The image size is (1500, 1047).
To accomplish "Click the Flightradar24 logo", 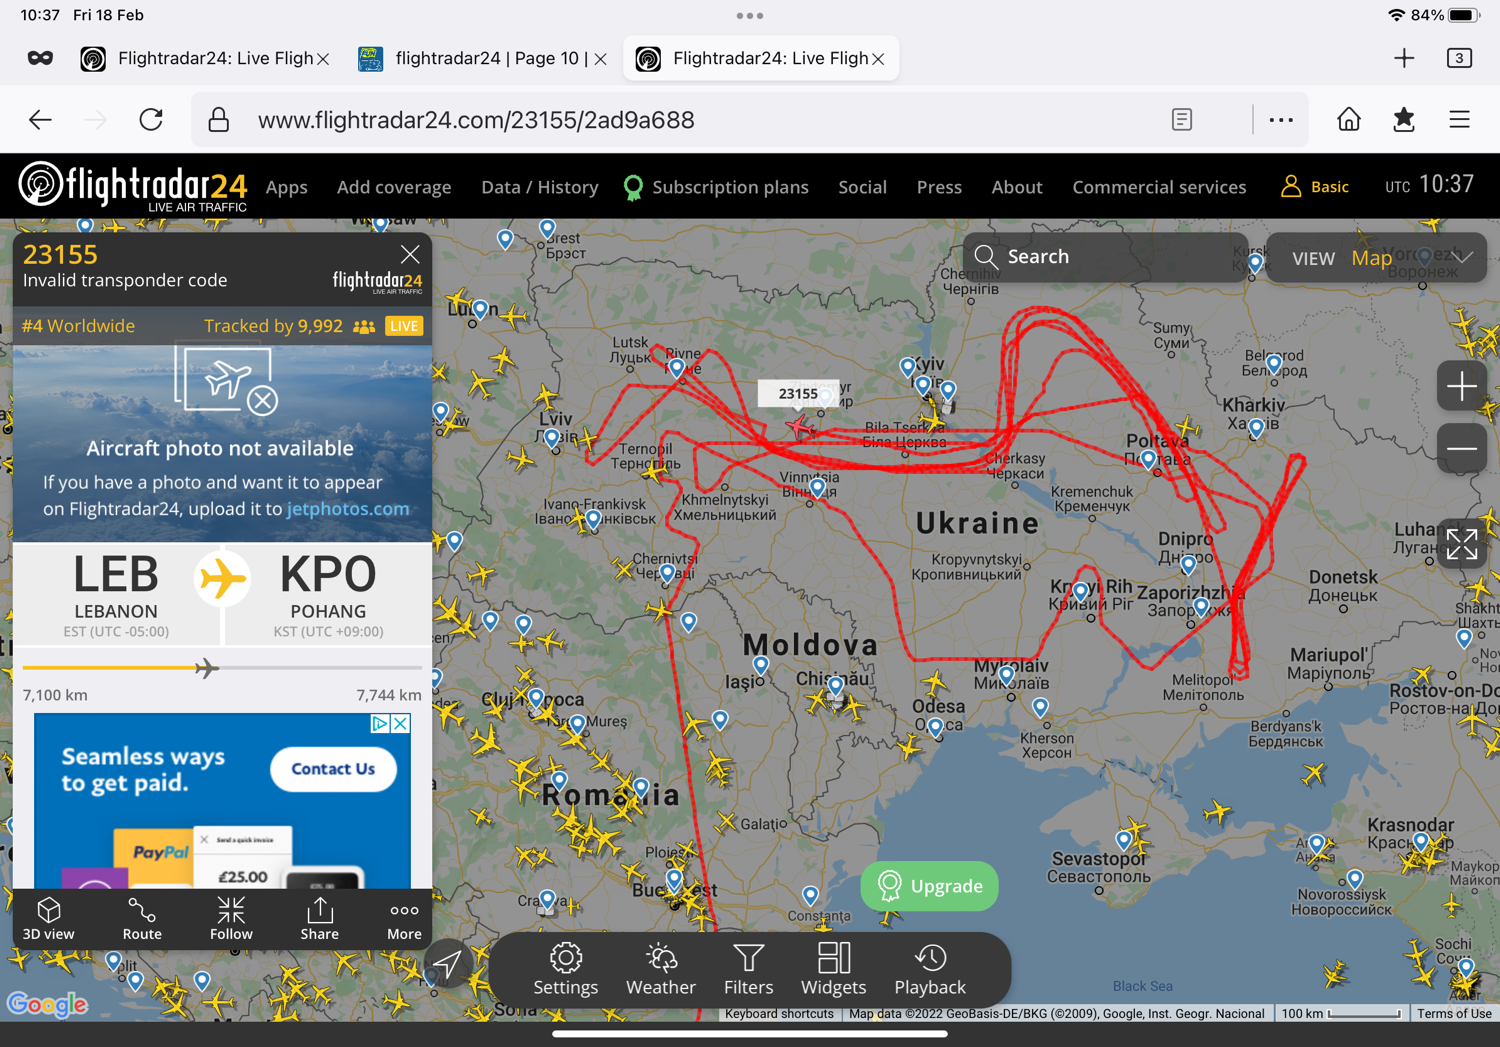I will [x=133, y=186].
